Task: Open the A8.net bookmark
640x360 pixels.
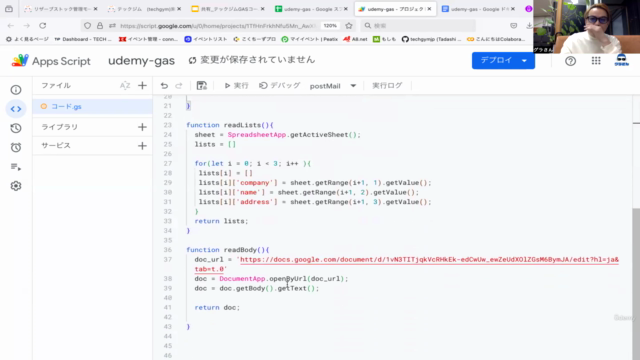Action: pyautogui.click(x=355, y=39)
